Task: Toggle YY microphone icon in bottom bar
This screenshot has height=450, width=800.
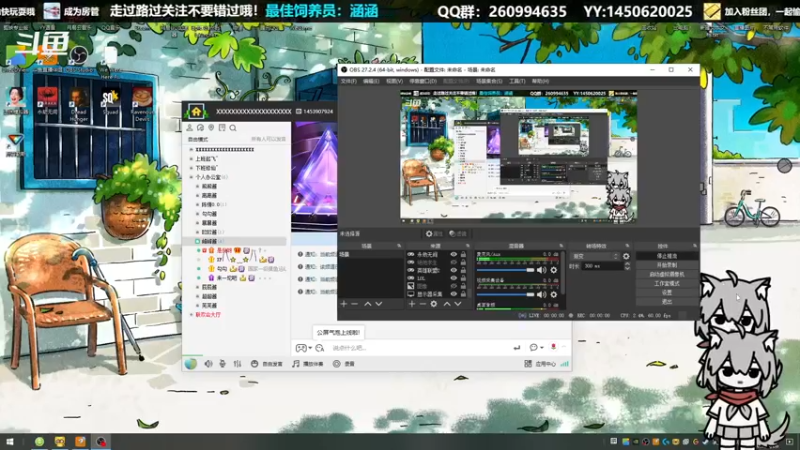Action: coord(222,364)
